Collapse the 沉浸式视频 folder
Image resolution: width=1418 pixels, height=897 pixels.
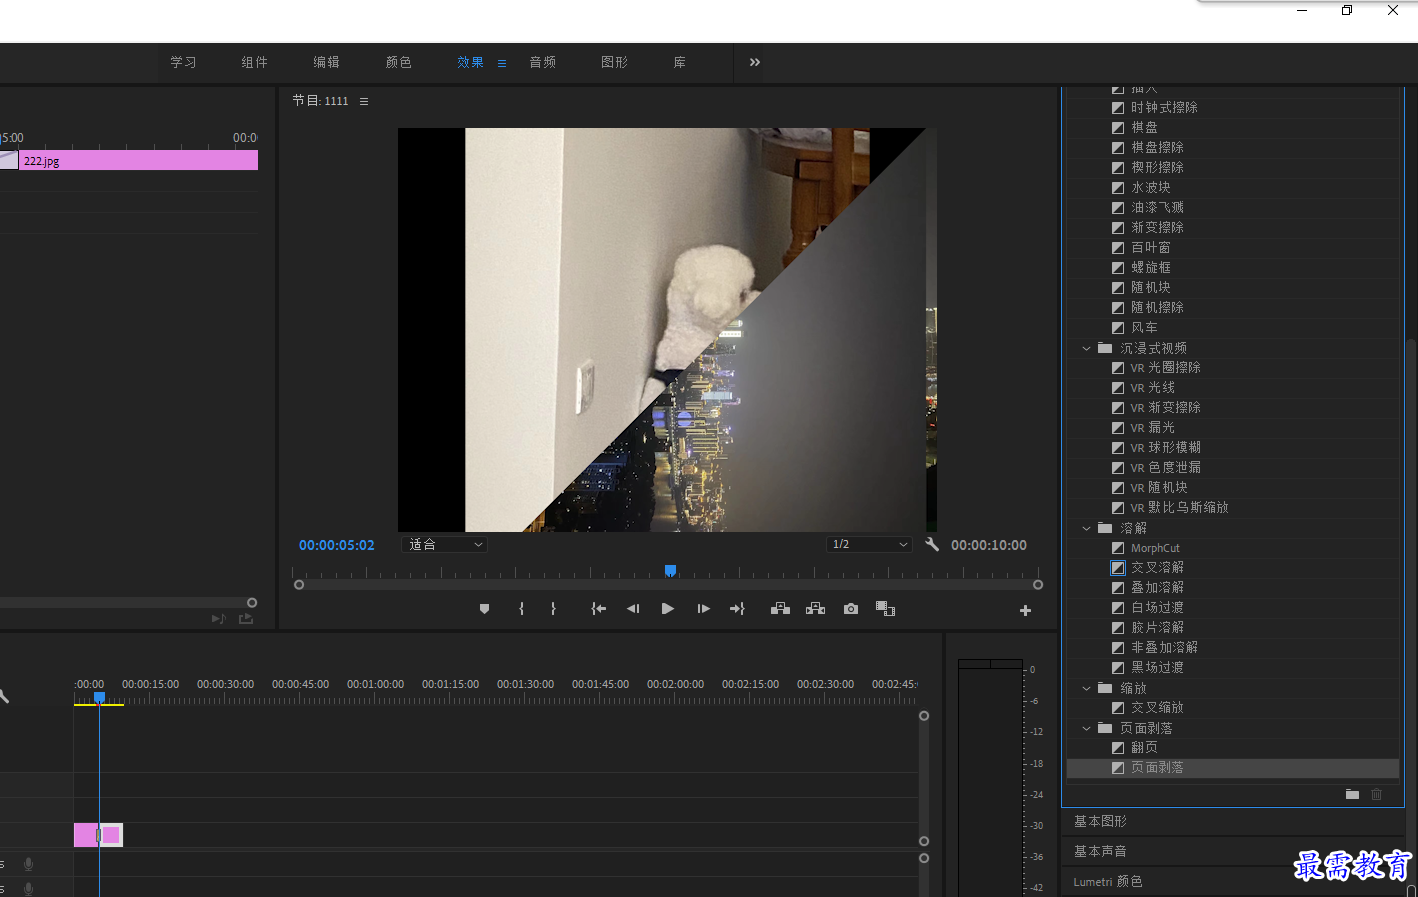(x=1086, y=348)
